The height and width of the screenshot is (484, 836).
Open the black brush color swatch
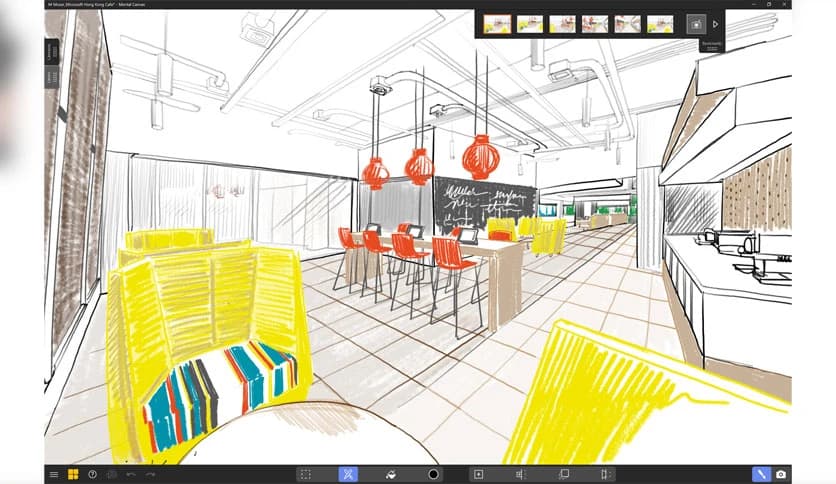click(434, 474)
